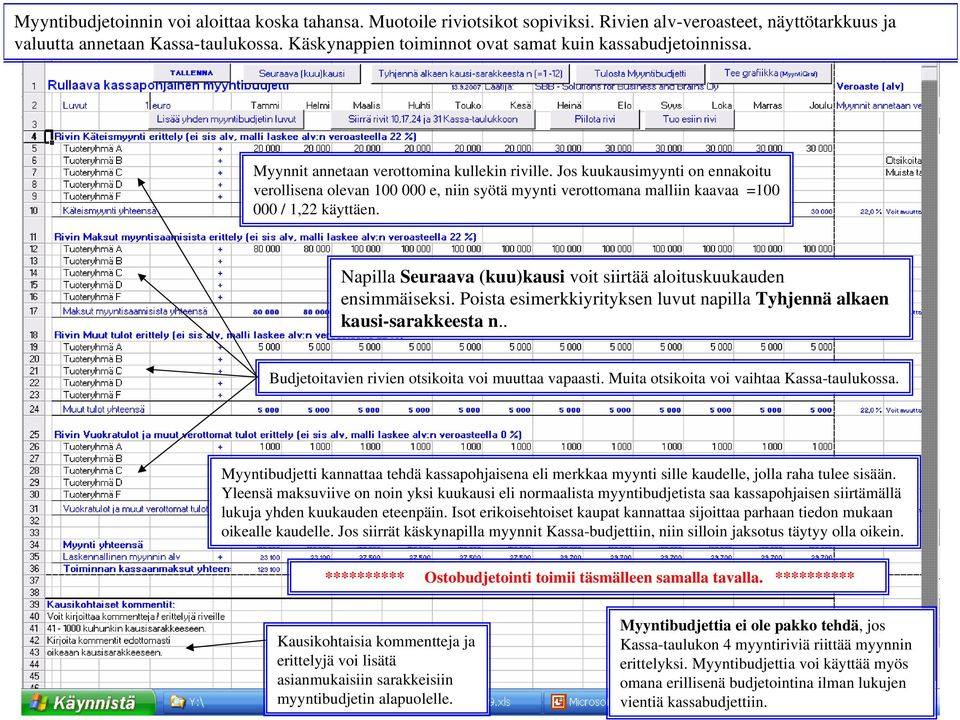
Task: Select the Touko month header cell
Action: [468, 105]
